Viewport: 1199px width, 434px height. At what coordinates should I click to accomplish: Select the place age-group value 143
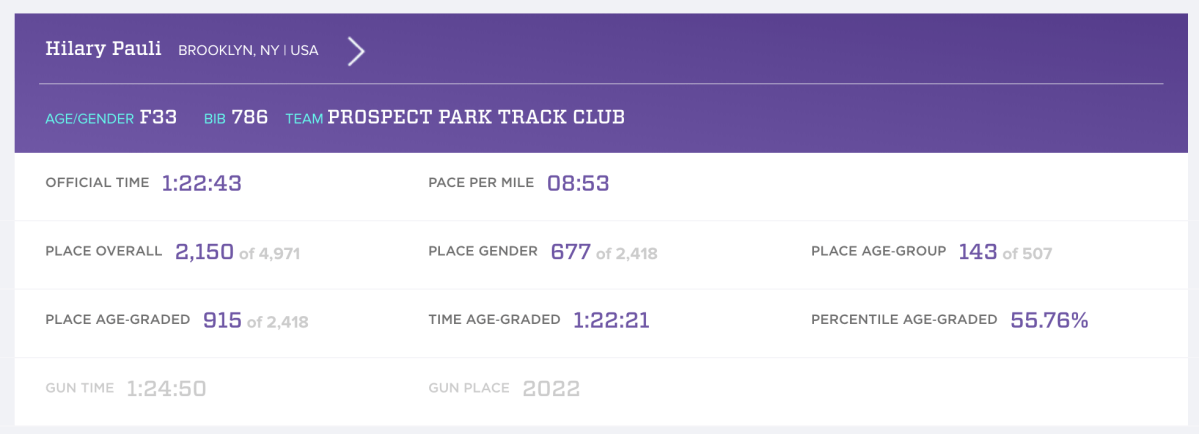click(x=977, y=252)
